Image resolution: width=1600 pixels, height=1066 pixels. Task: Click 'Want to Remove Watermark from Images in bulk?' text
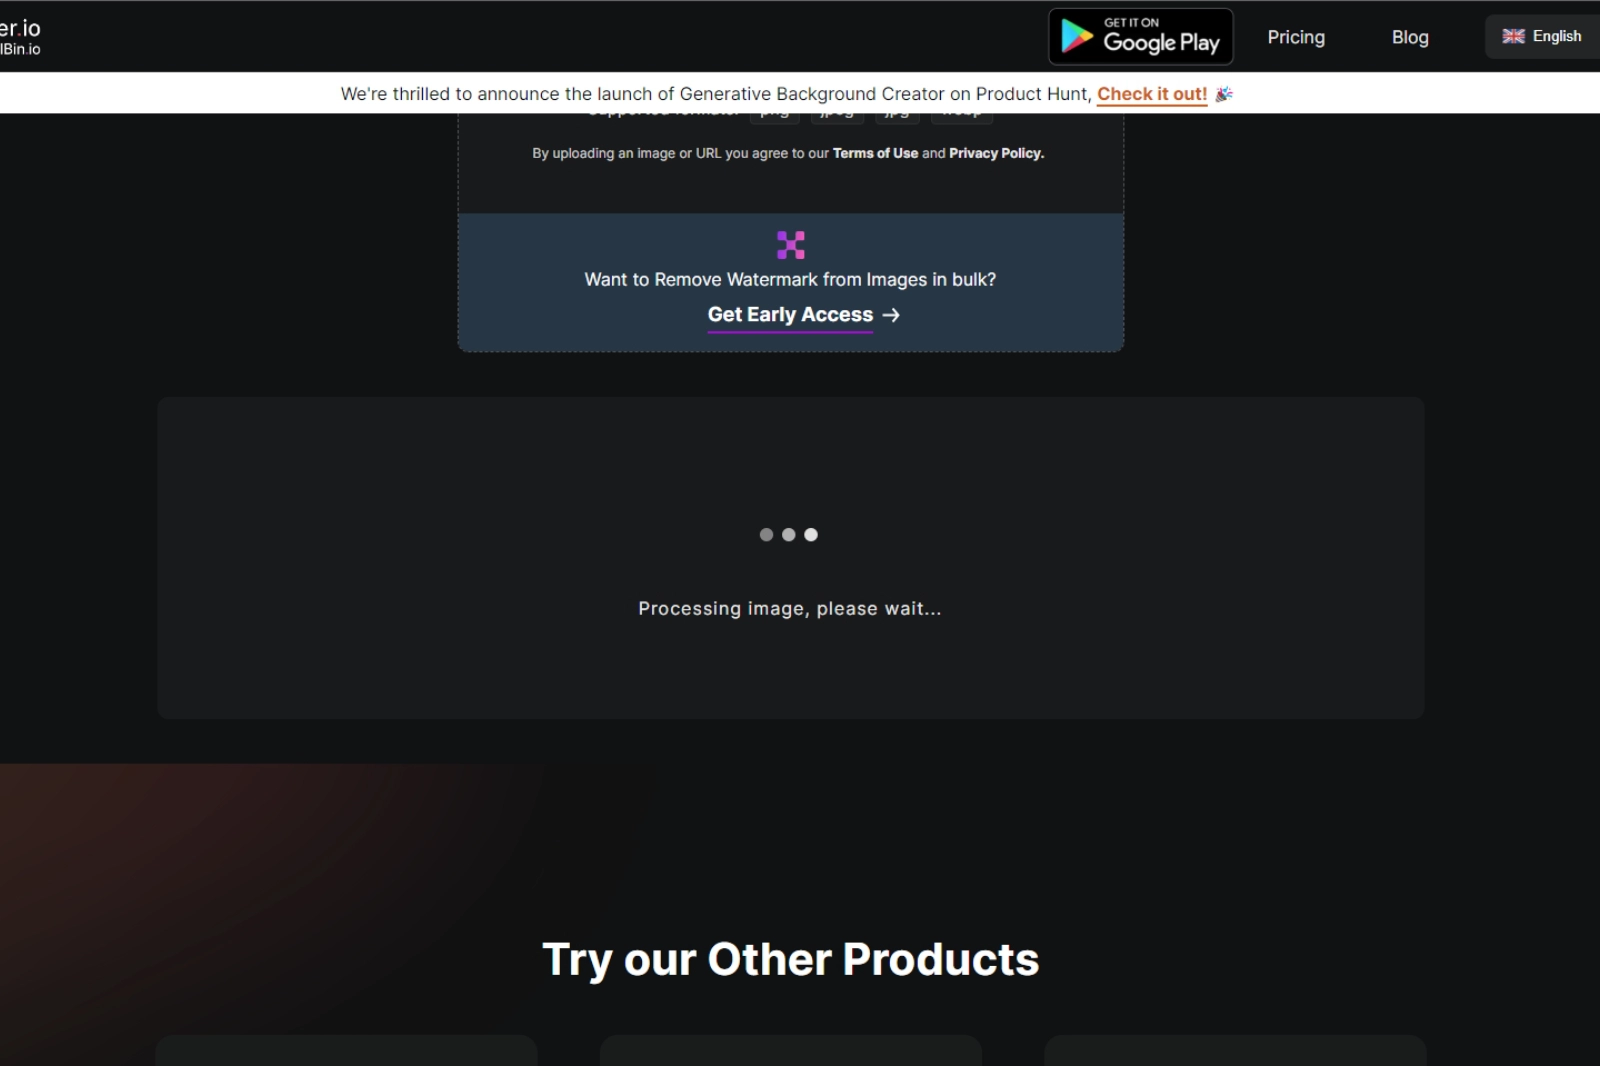(790, 279)
